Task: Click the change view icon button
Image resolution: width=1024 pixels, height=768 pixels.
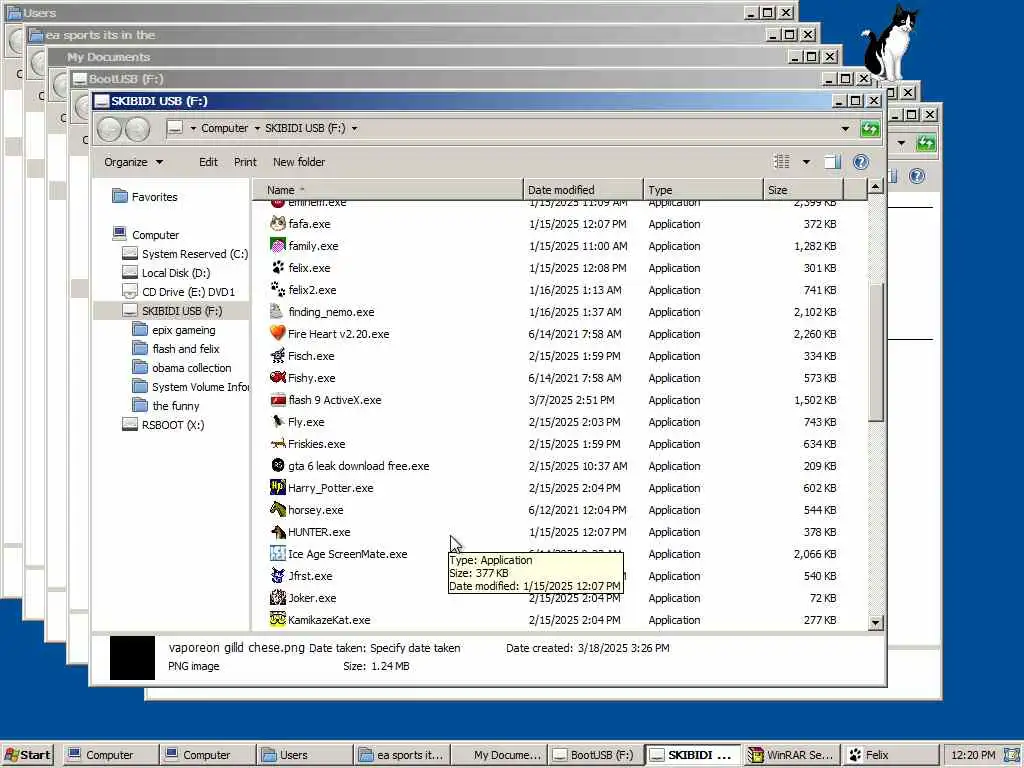Action: tap(782, 162)
